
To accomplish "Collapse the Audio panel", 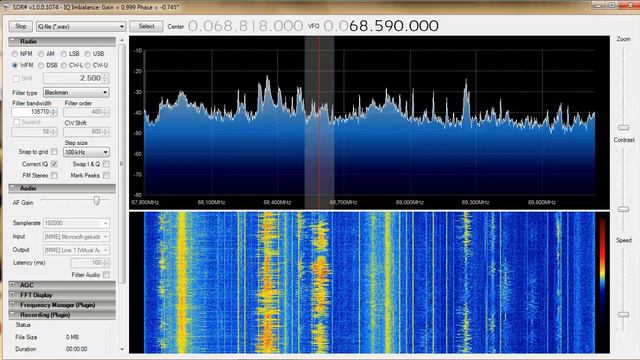I will [12, 188].
